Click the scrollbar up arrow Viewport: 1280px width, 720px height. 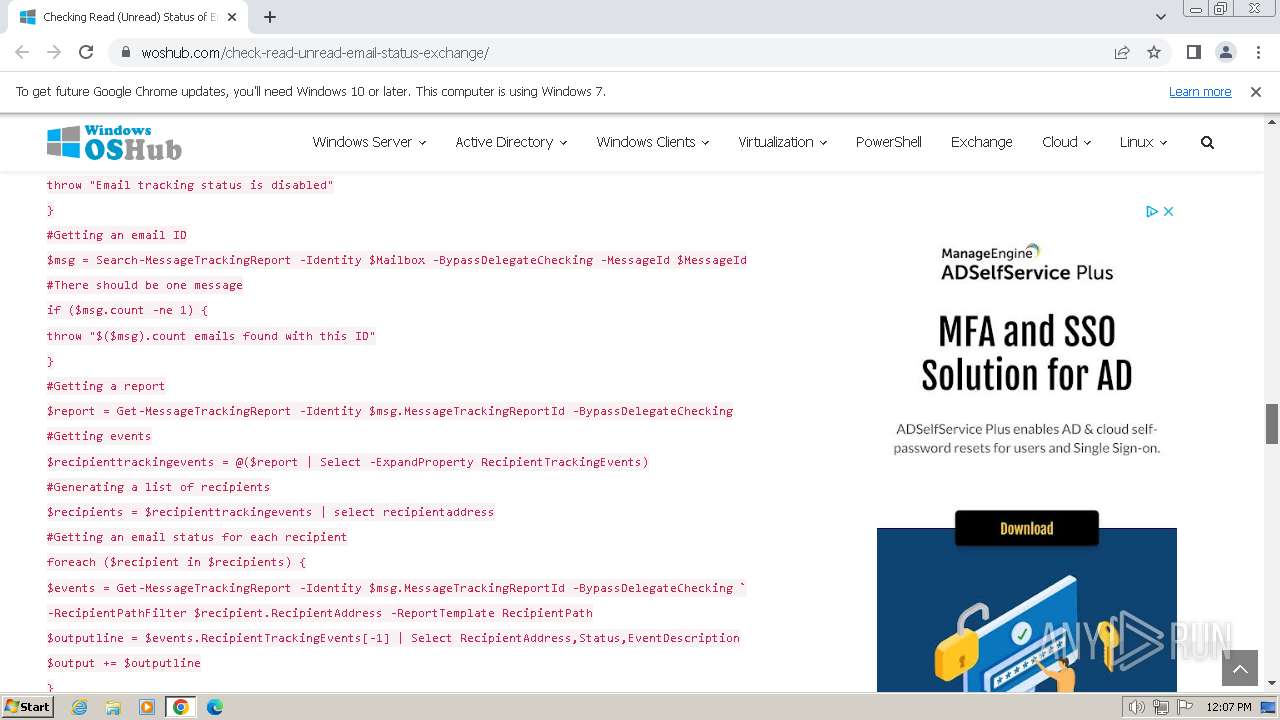pyautogui.click(x=1272, y=122)
